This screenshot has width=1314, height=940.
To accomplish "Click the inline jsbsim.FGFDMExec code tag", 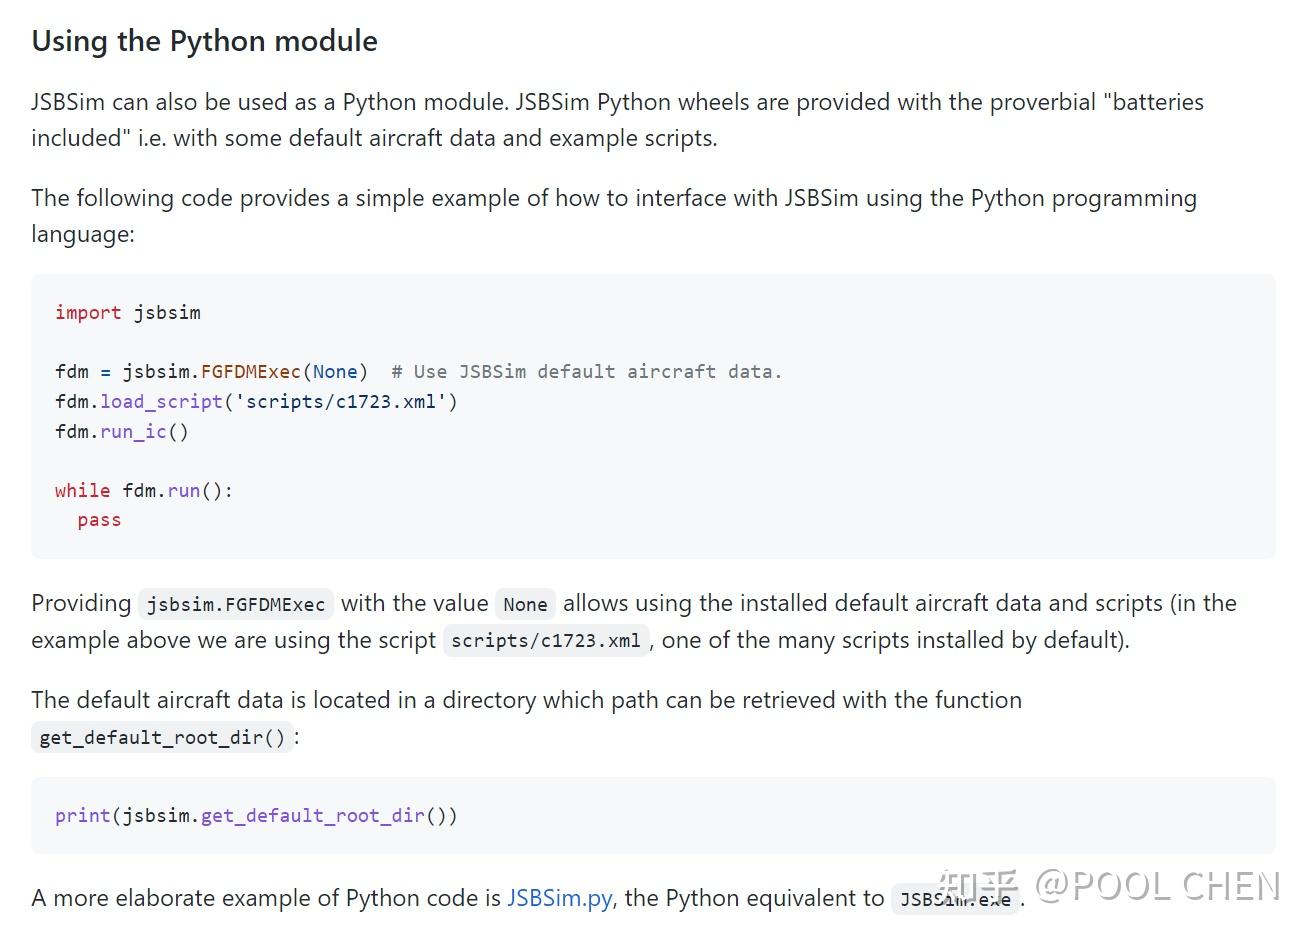I will [236, 605].
